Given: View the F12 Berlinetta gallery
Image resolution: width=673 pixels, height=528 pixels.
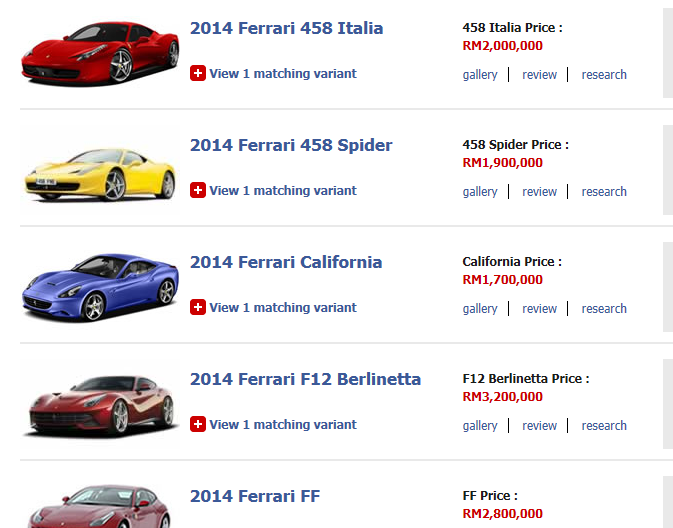Looking at the screenshot, I should [x=480, y=426].
